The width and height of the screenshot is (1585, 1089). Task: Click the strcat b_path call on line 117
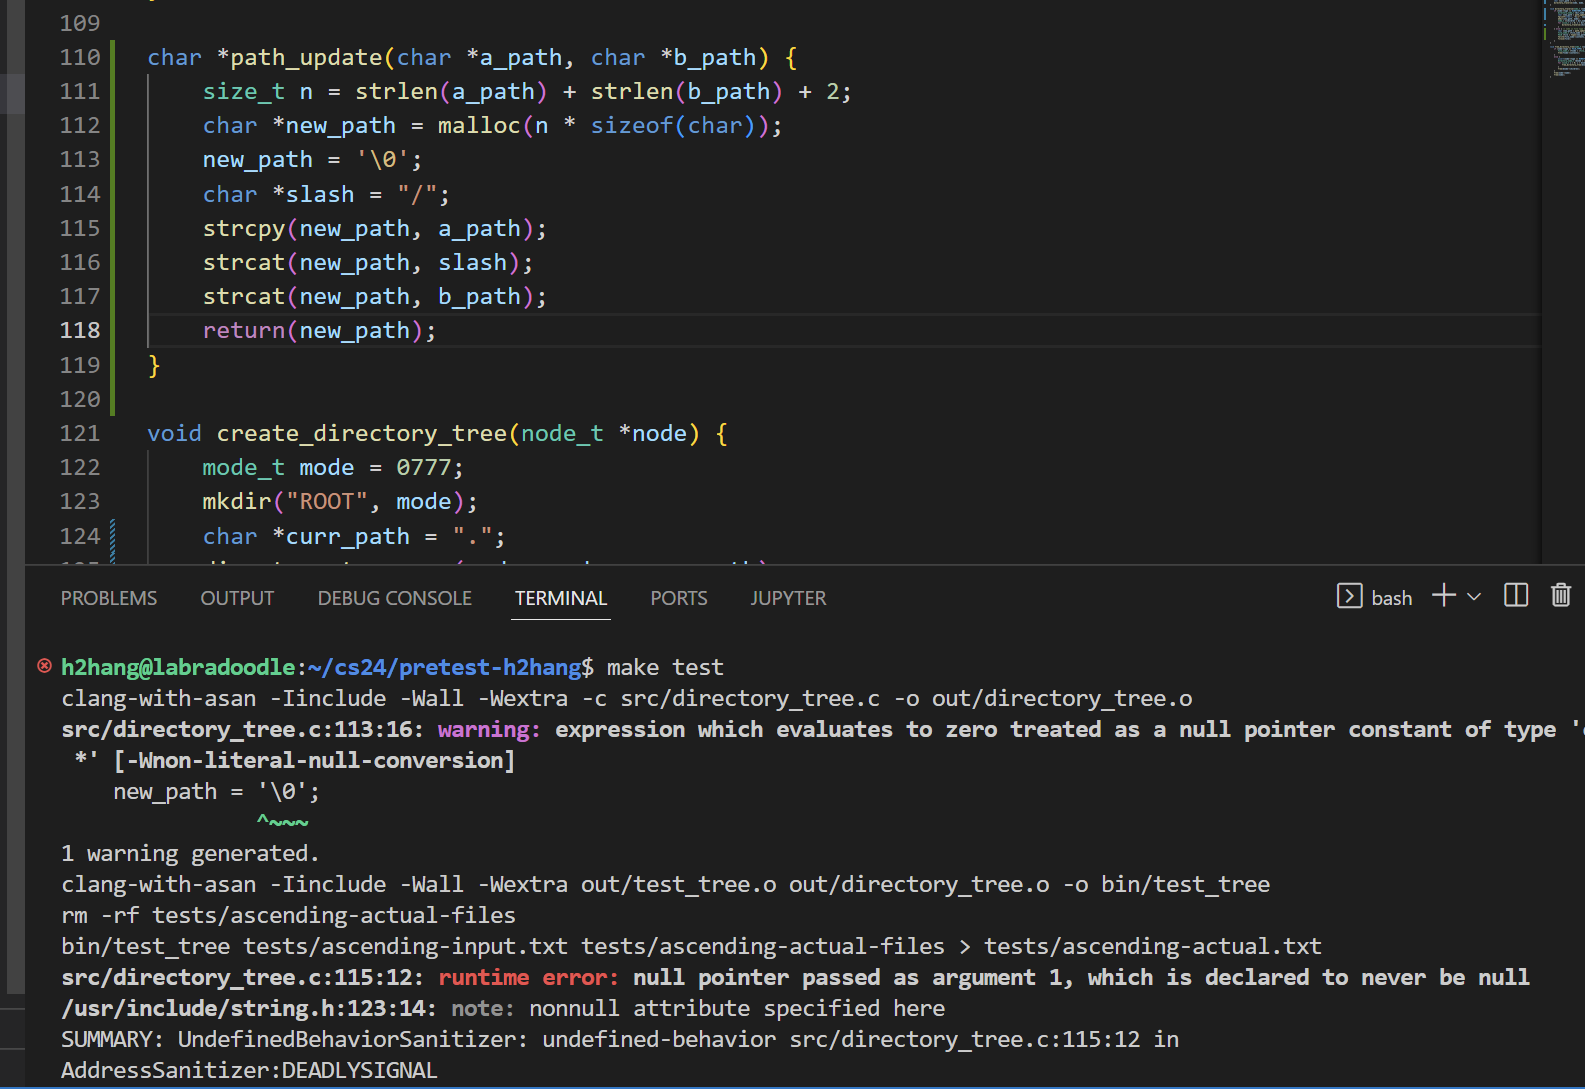pyautogui.click(x=375, y=297)
